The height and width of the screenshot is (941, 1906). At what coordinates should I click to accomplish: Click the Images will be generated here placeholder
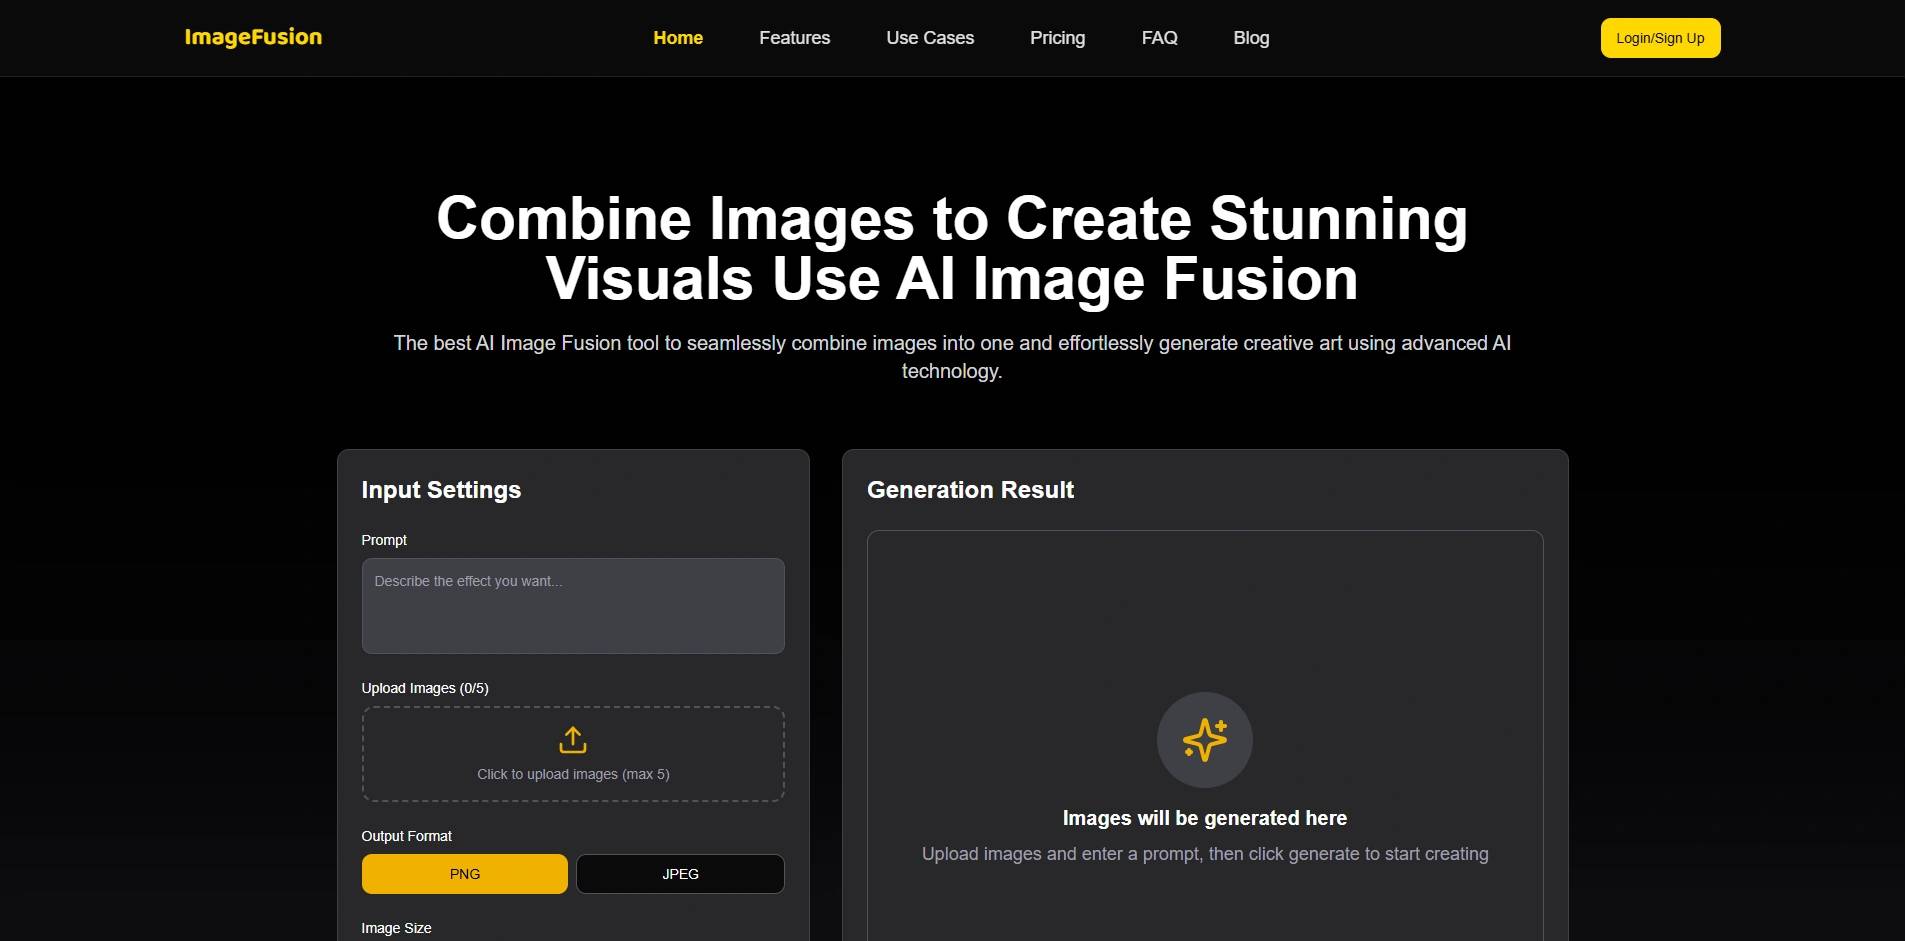point(1205,817)
